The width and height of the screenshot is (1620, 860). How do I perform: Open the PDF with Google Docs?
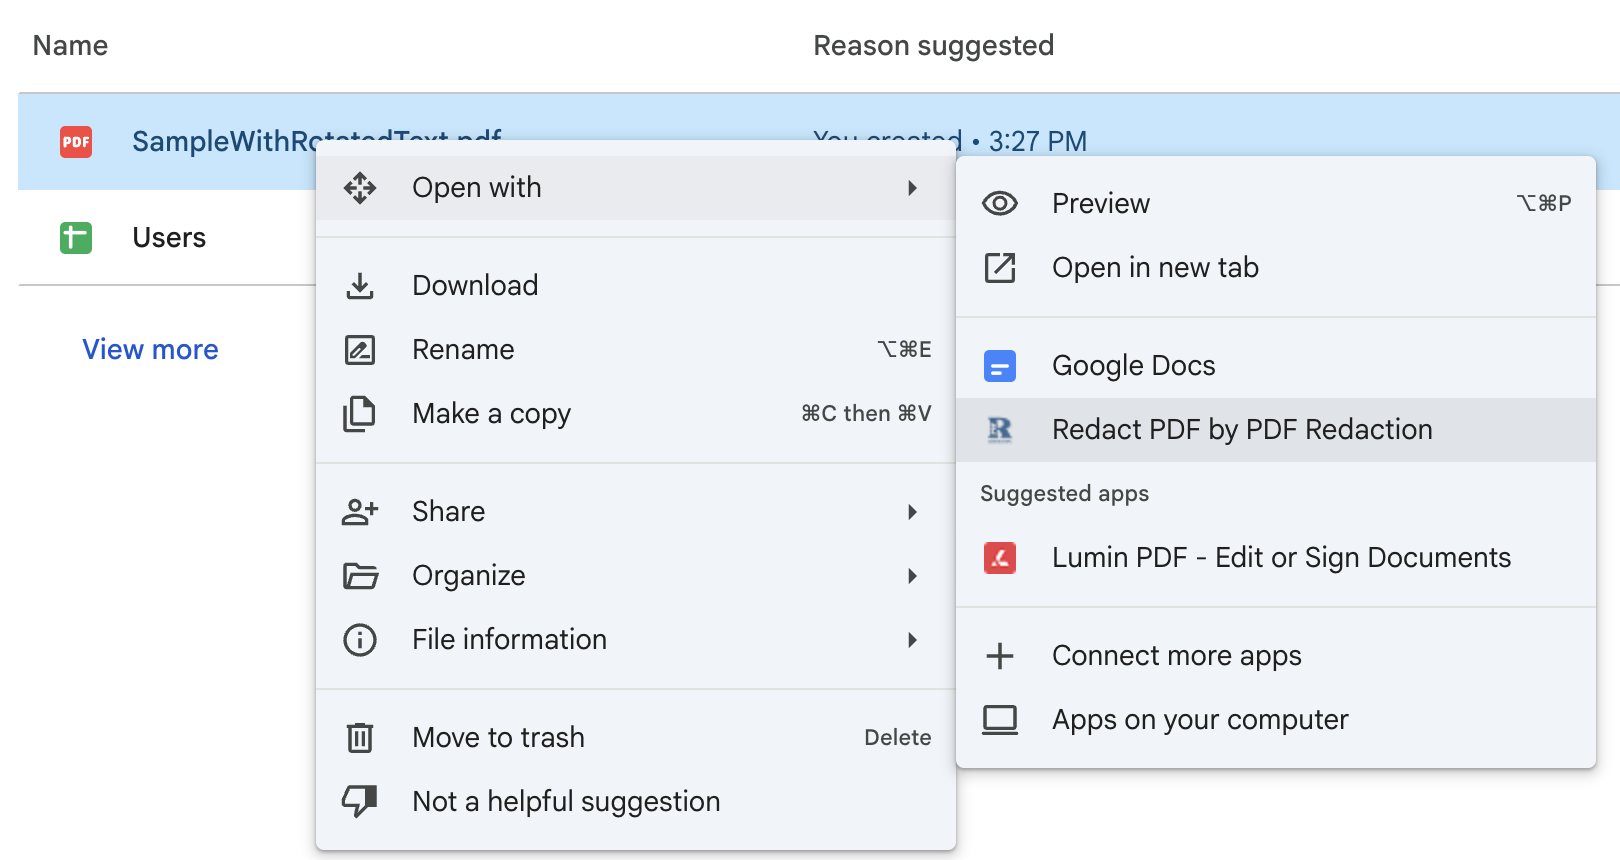1276,366
